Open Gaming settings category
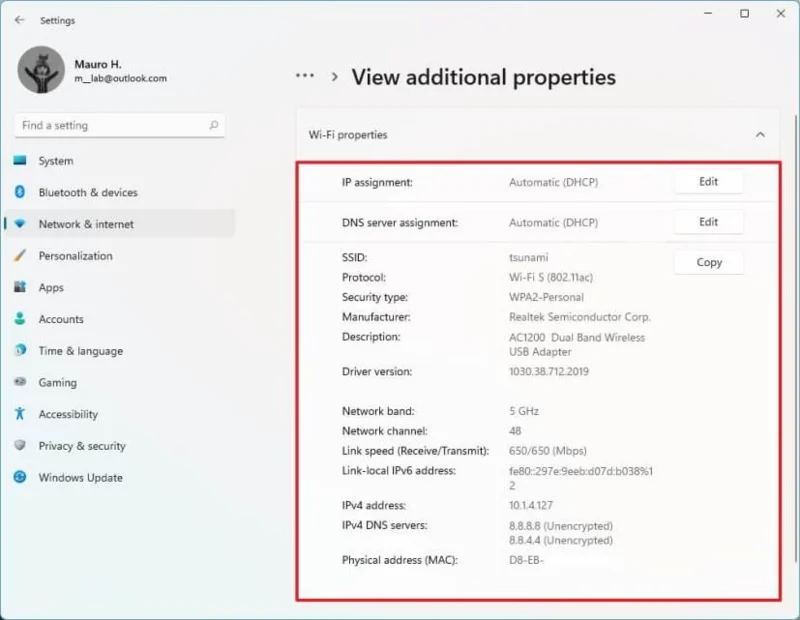 tap(120, 382)
